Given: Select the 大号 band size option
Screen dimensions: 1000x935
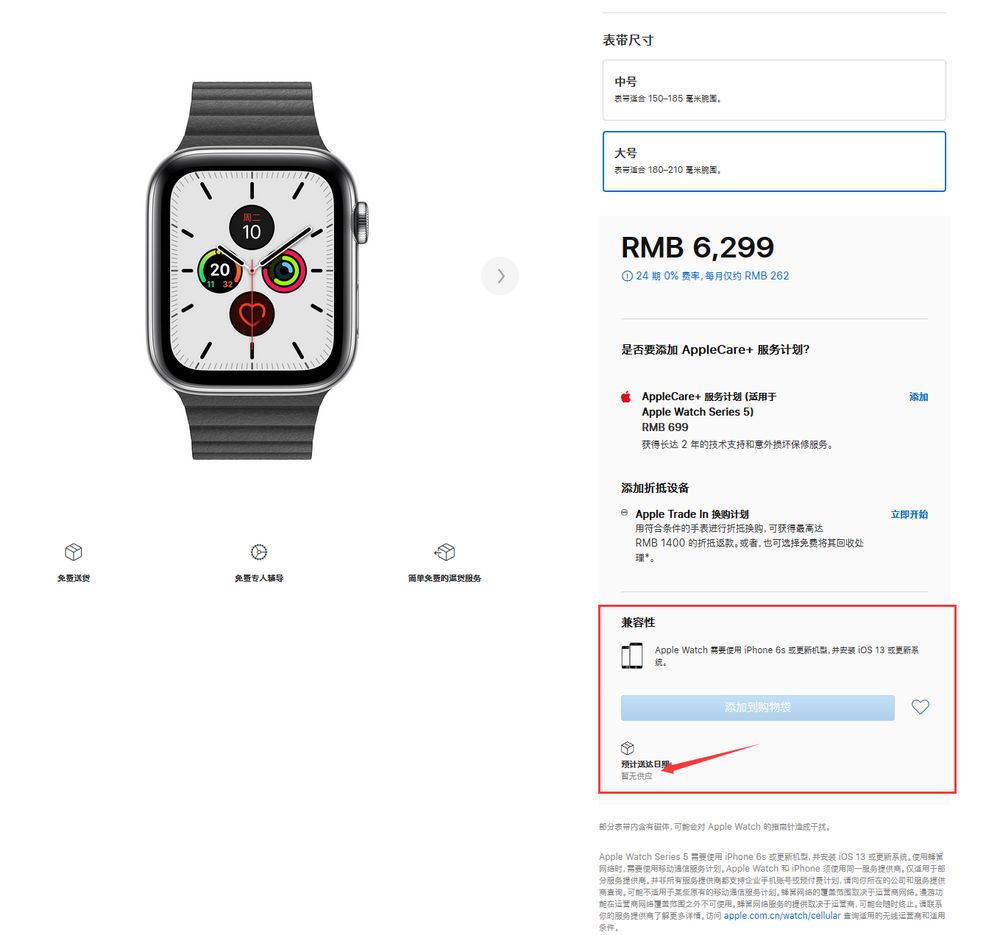Looking at the screenshot, I should click(x=774, y=161).
